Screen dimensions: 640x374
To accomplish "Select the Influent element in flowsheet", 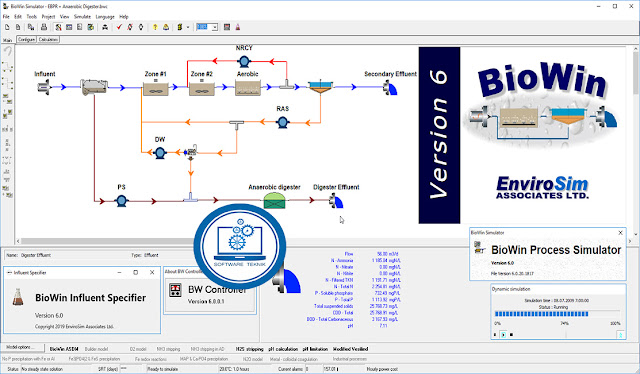I will (44, 87).
